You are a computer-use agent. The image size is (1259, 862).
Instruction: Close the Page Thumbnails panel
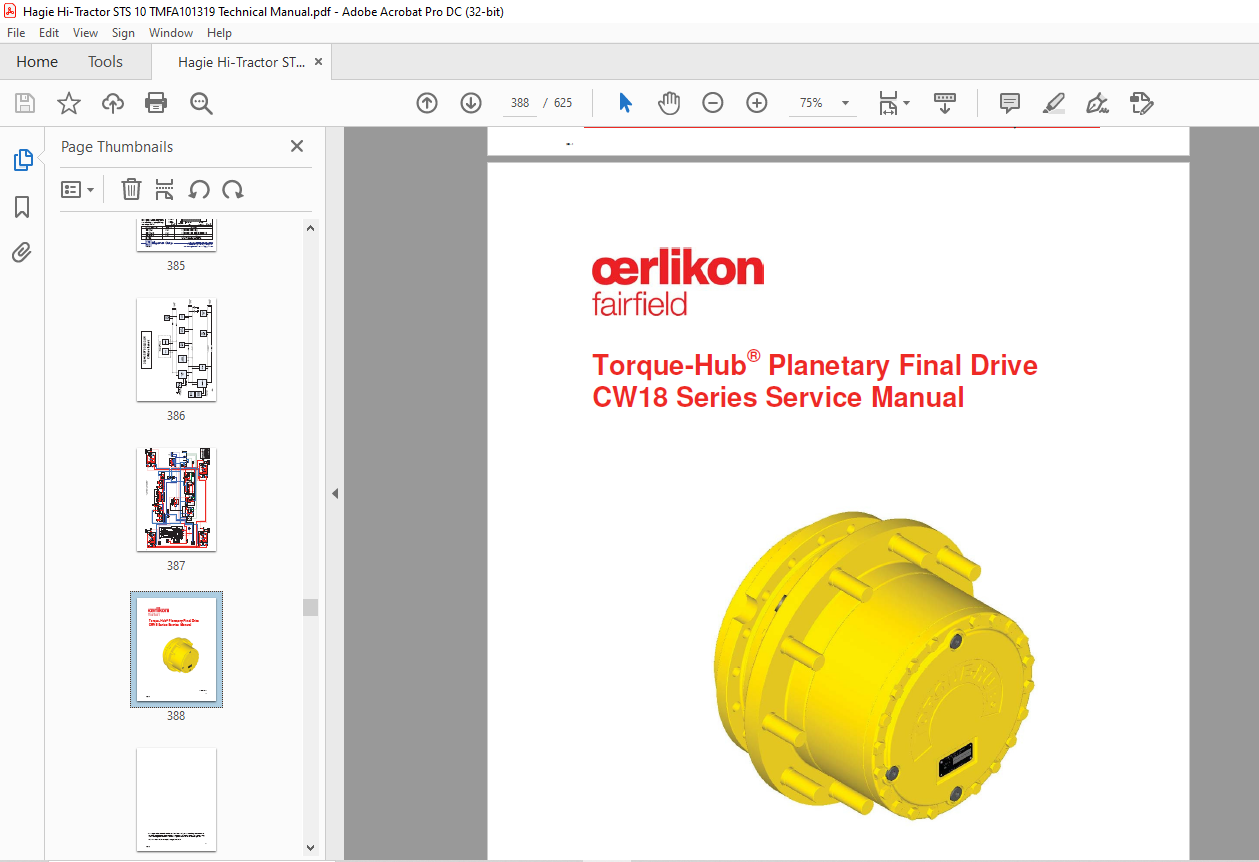297,146
